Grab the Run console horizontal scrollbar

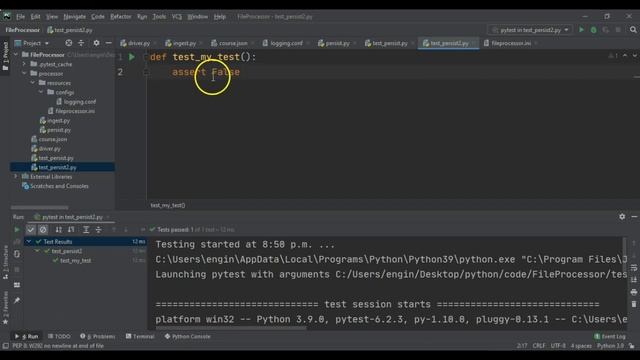point(231,328)
